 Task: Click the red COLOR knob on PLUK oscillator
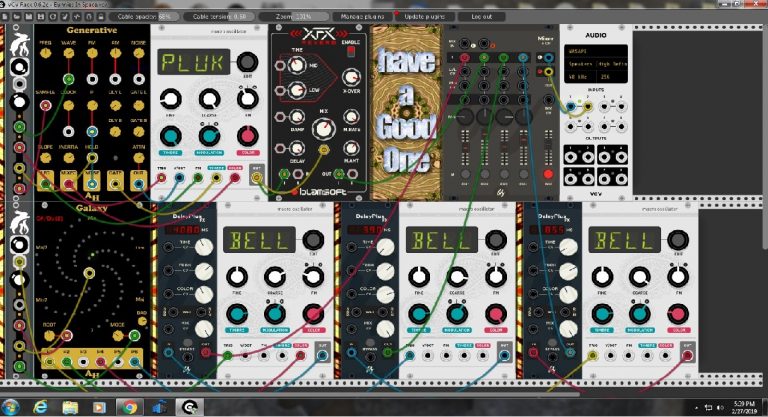pyautogui.click(x=248, y=136)
